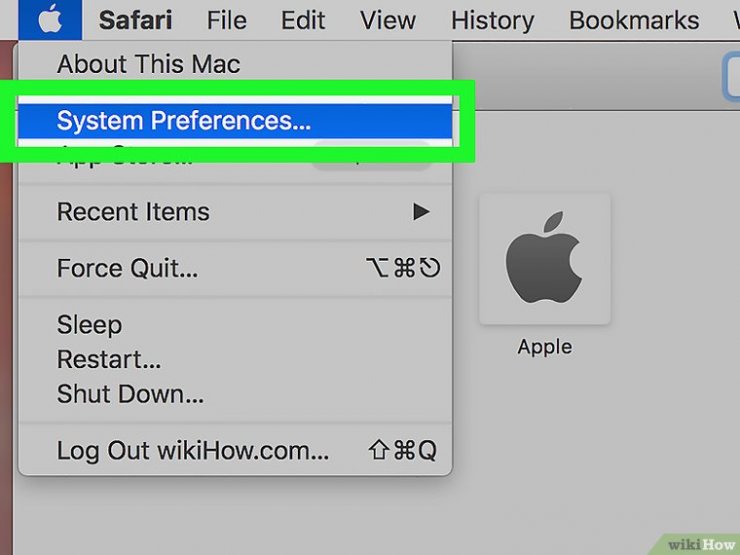Image resolution: width=740 pixels, height=555 pixels.
Task: Open the File menu
Action: (227, 20)
